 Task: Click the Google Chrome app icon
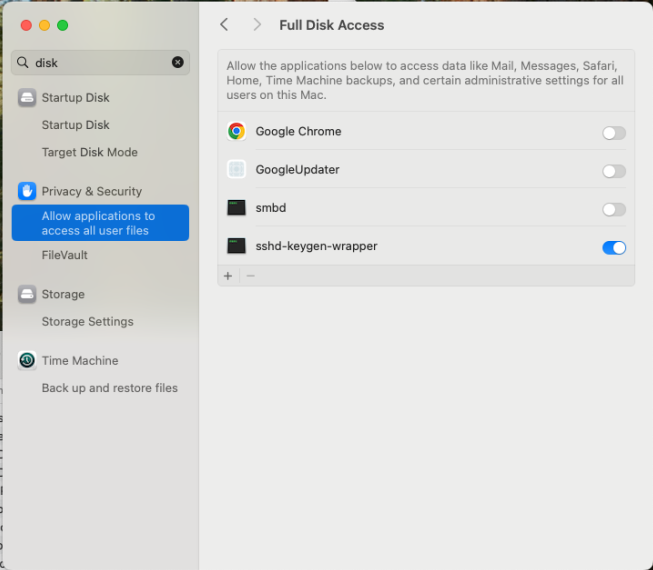(x=236, y=131)
